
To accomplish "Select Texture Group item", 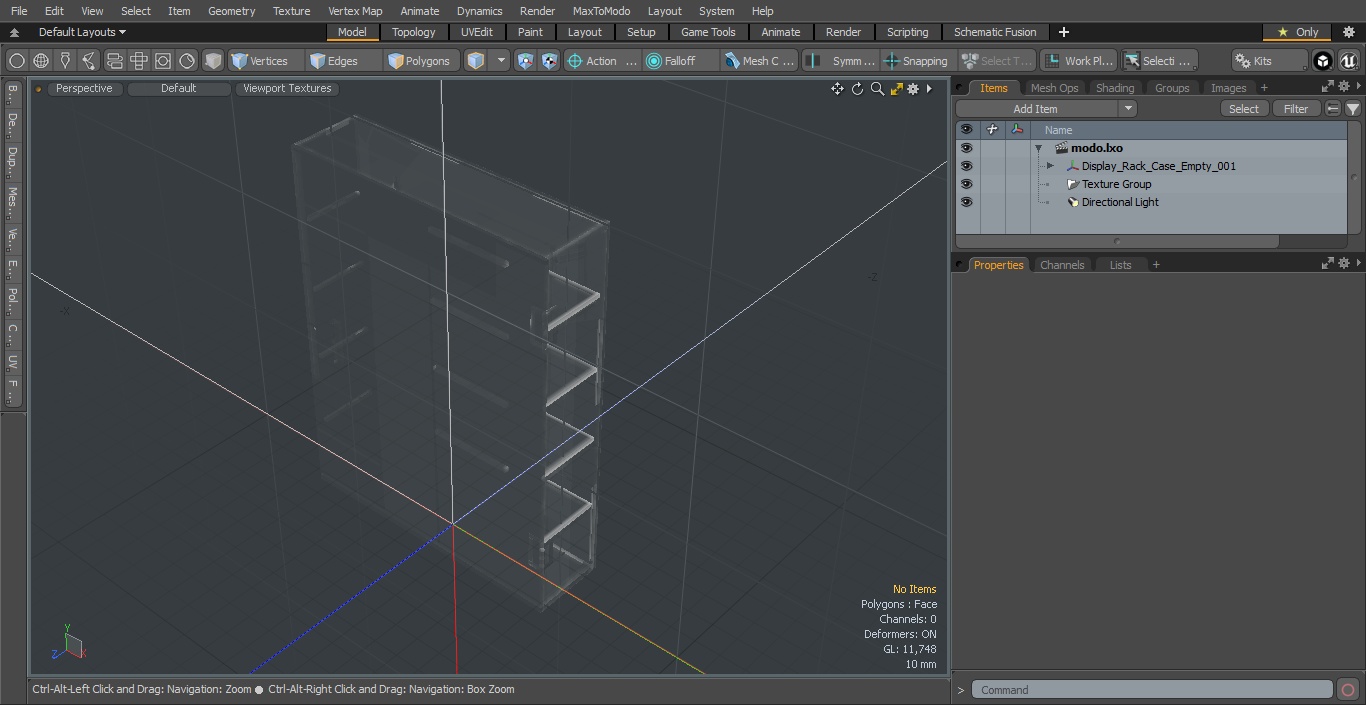I will [x=1116, y=184].
